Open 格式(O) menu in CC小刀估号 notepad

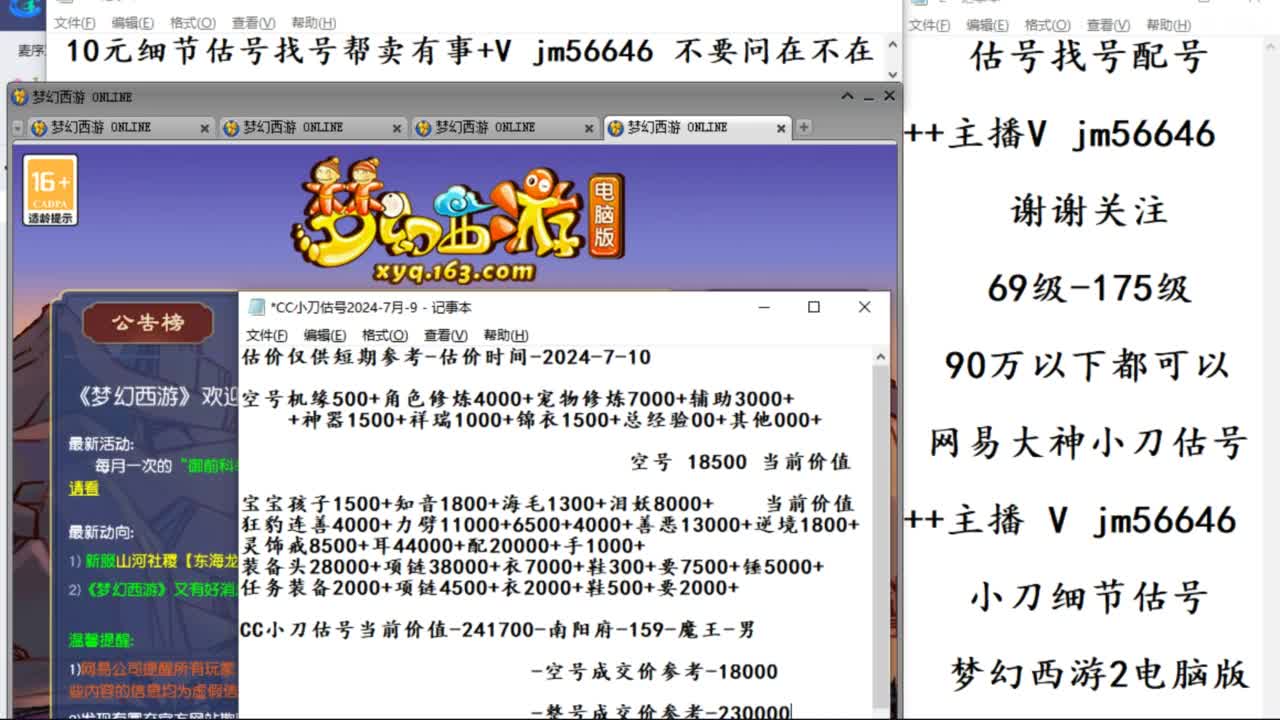[385, 335]
